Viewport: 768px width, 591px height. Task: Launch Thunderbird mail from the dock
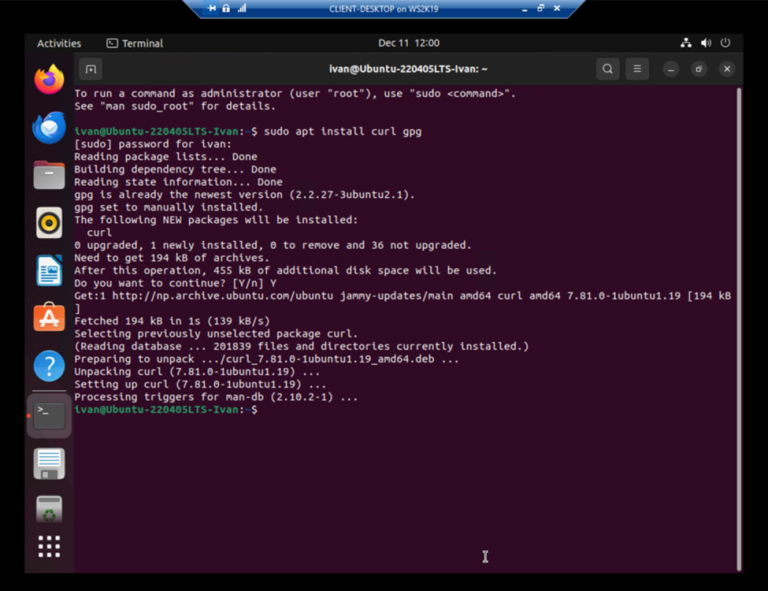tap(49, 127)
